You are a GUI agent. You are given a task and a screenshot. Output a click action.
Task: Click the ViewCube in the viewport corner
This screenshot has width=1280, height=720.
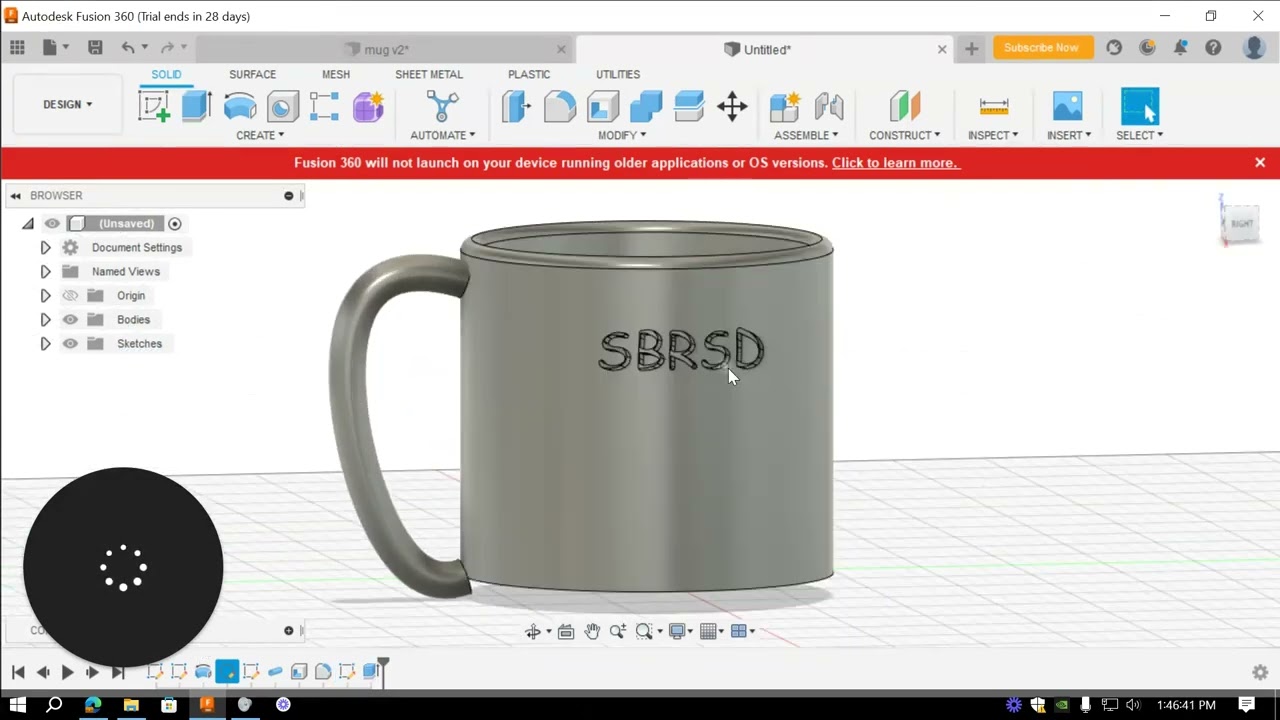click(1241, 221)
